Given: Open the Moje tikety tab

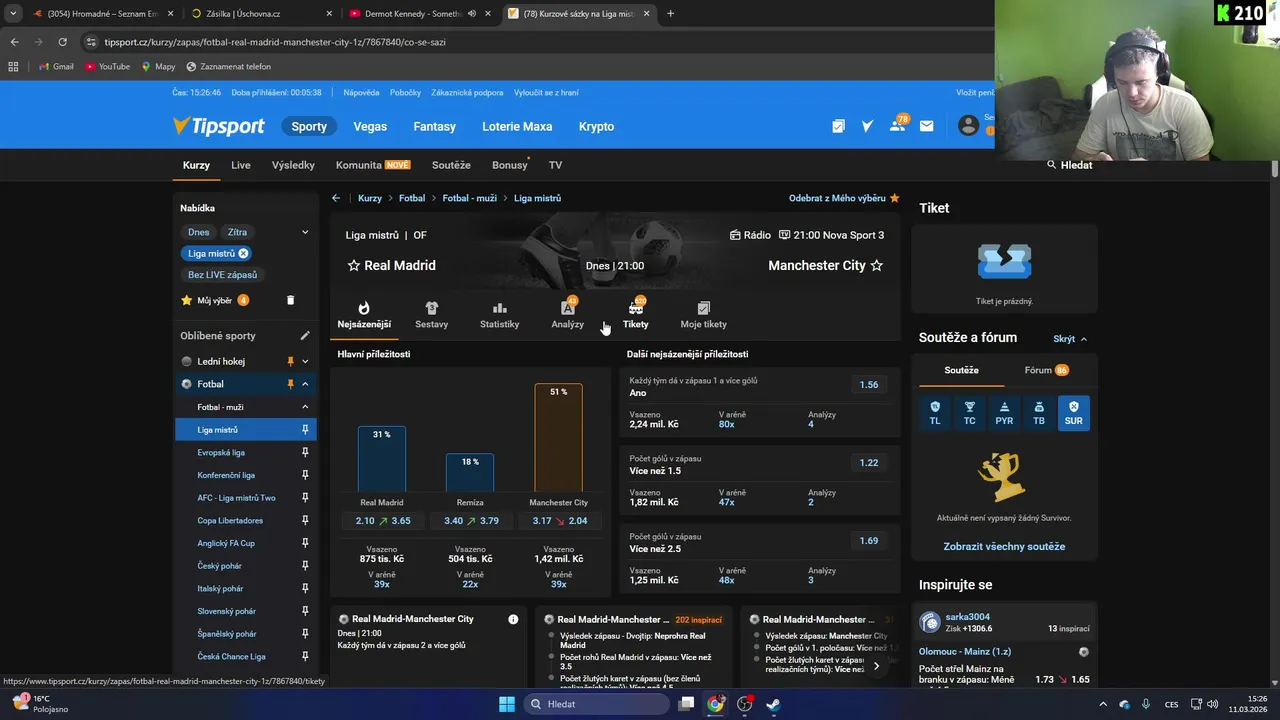Looking at the screenshot, I should click(x=703, y=314).
